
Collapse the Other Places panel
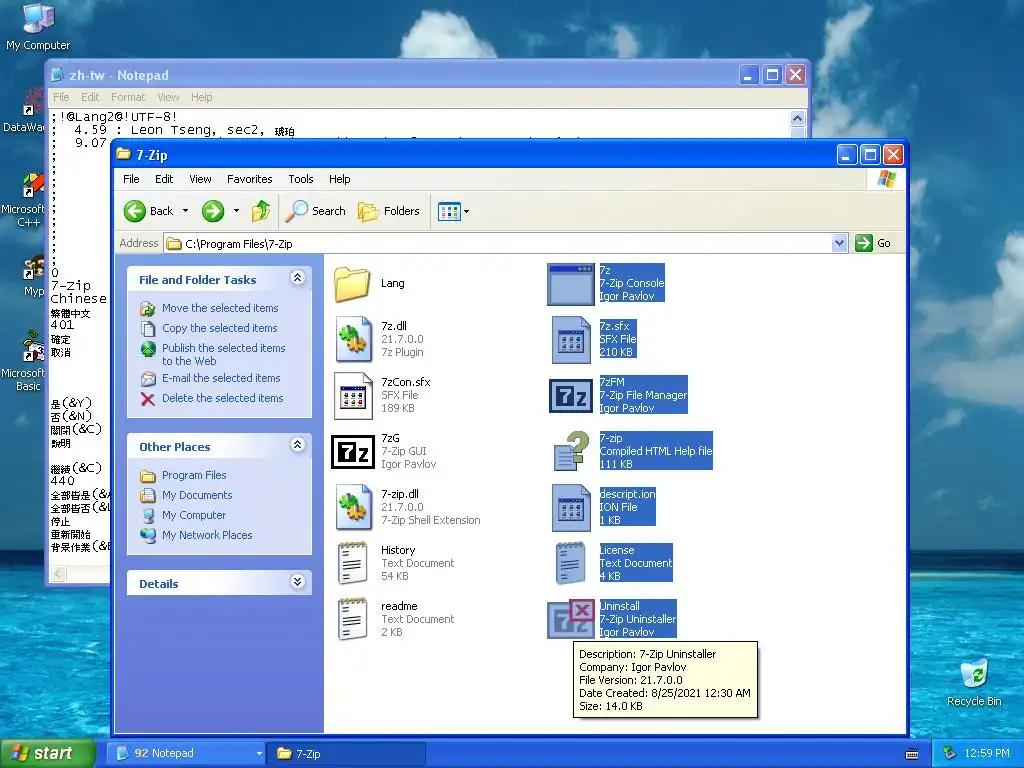coord(297,446)
